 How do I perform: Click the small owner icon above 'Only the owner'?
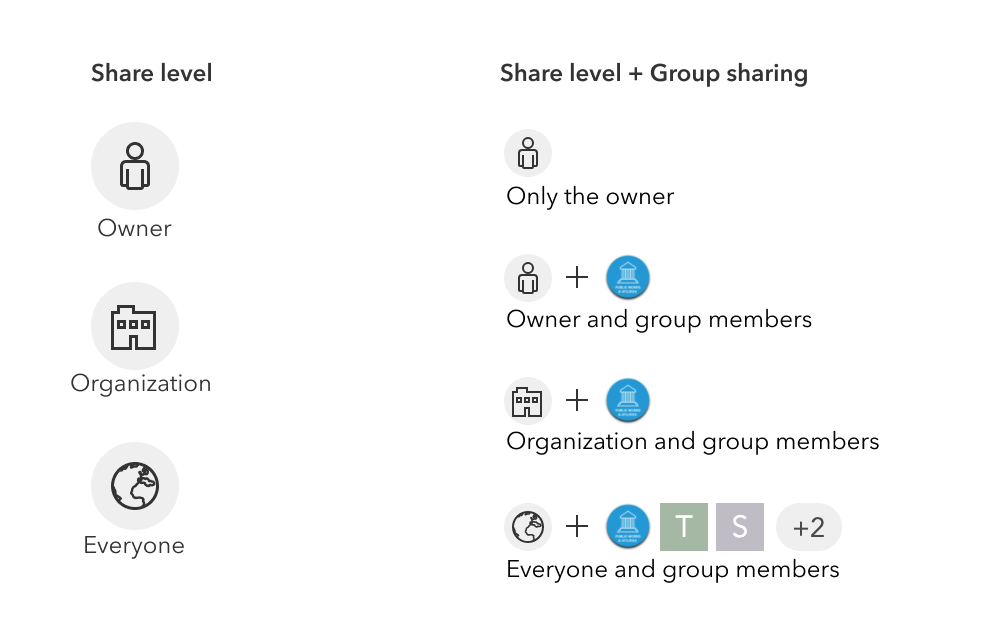[528, 154]
